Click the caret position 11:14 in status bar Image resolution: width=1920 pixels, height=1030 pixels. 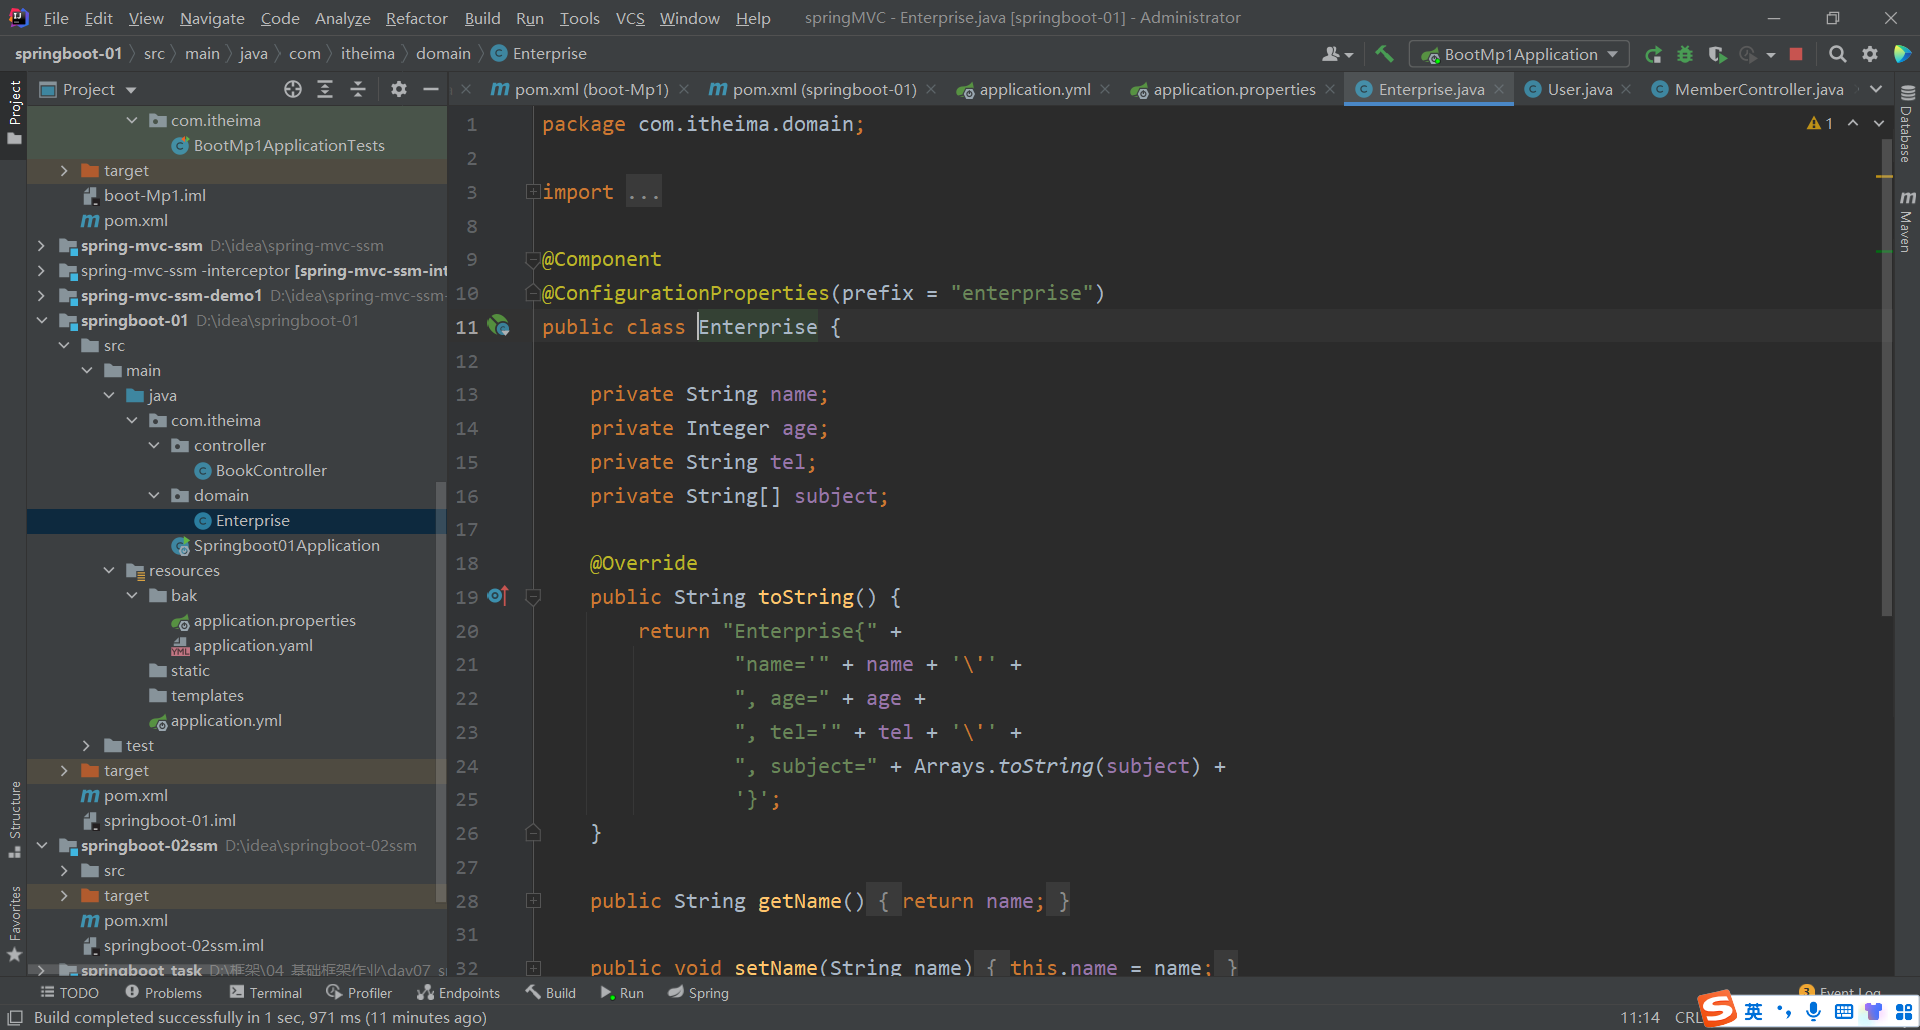1640,1017
